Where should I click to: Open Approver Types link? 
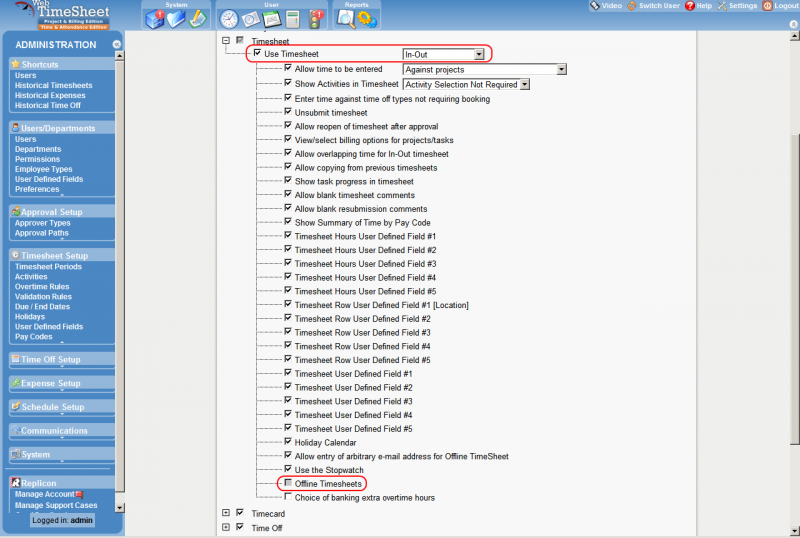click(42, 223)
